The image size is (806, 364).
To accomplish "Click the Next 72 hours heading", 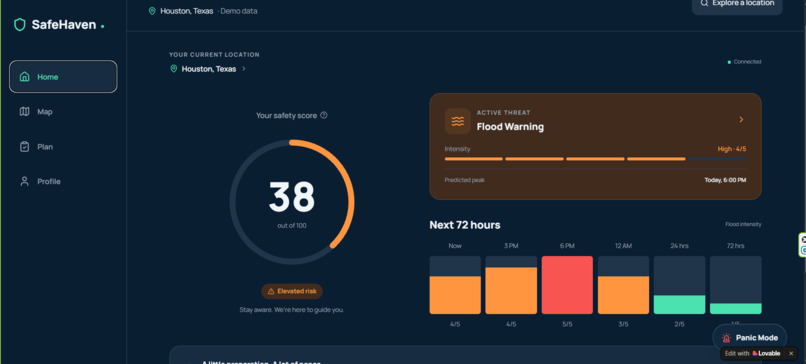I will [x=465, y=225].
